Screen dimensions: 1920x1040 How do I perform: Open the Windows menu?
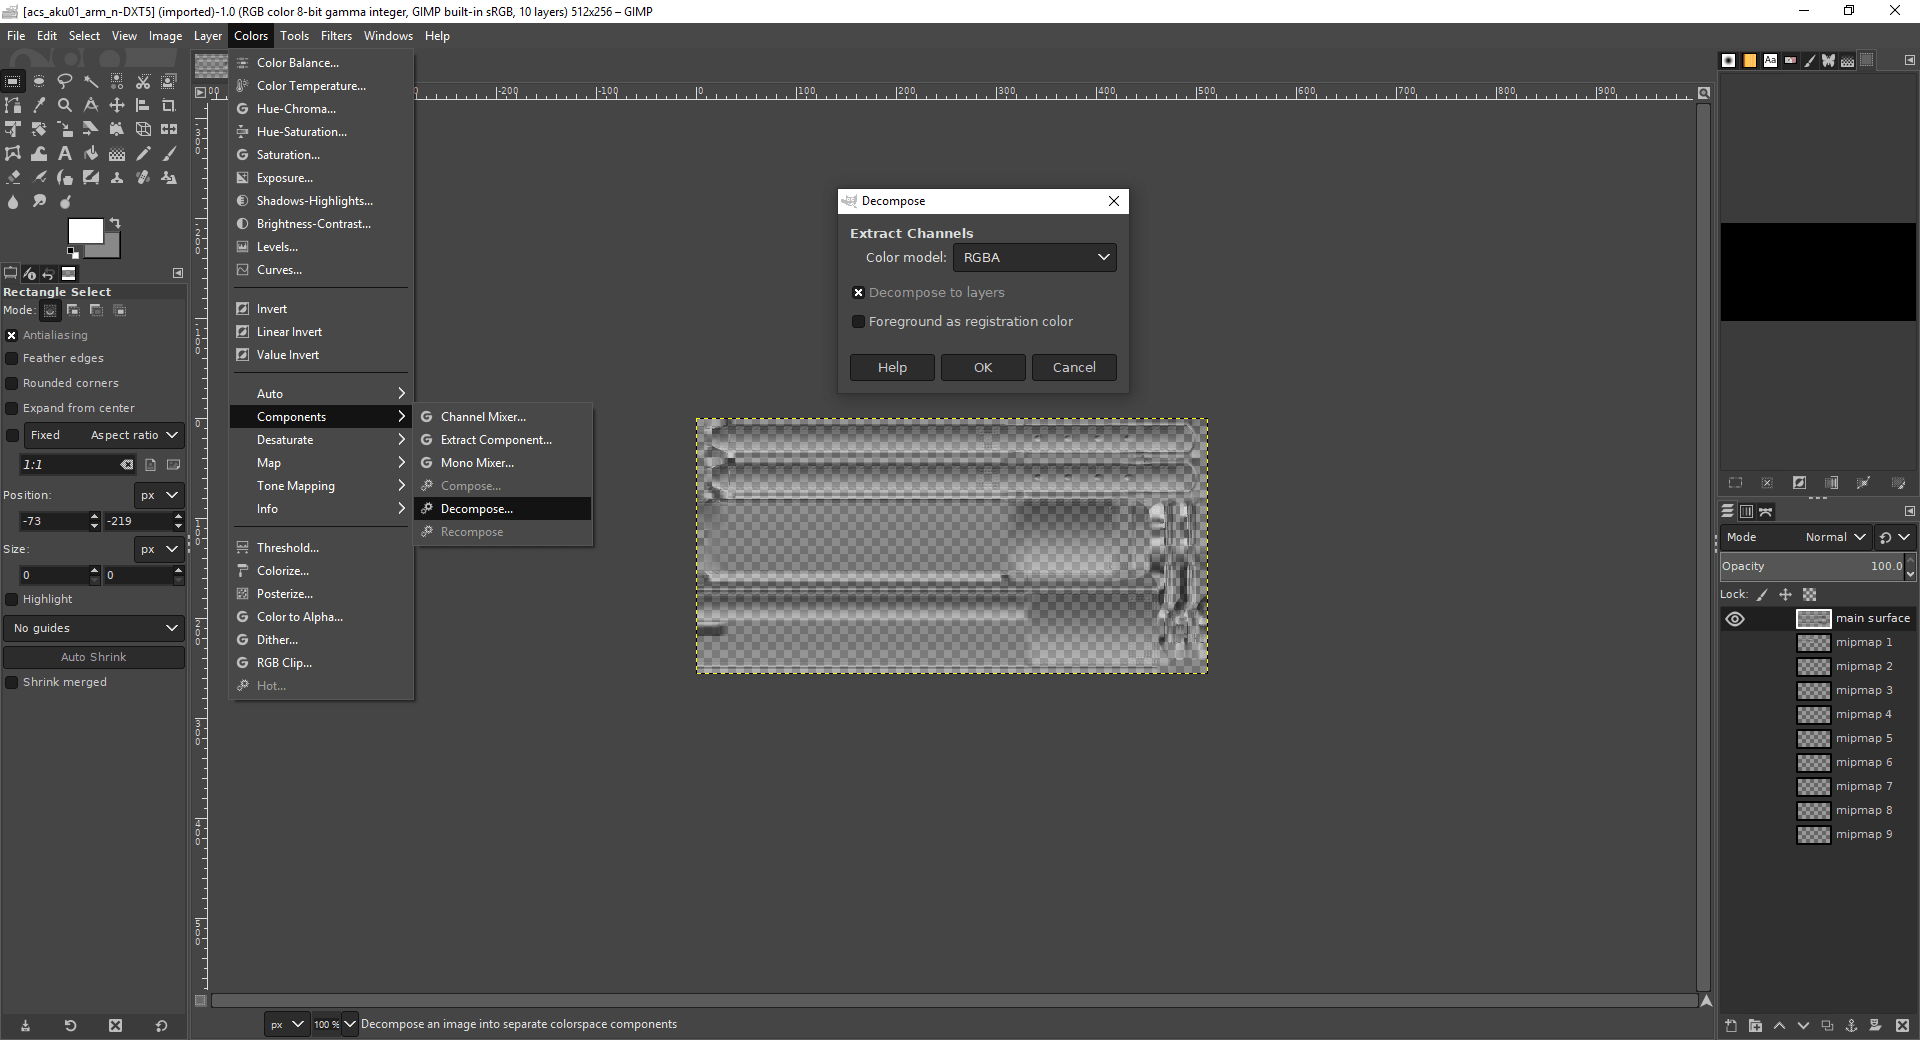[x=388, y=35]
